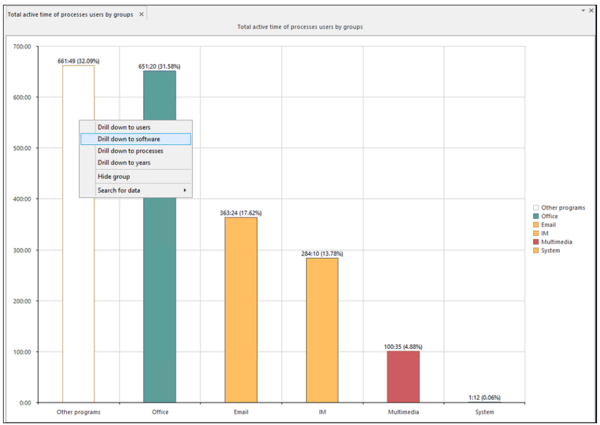The width and height of the screenshot is (600, 425).
Task: Choose Drill down to software
Action: coord(129,139)
